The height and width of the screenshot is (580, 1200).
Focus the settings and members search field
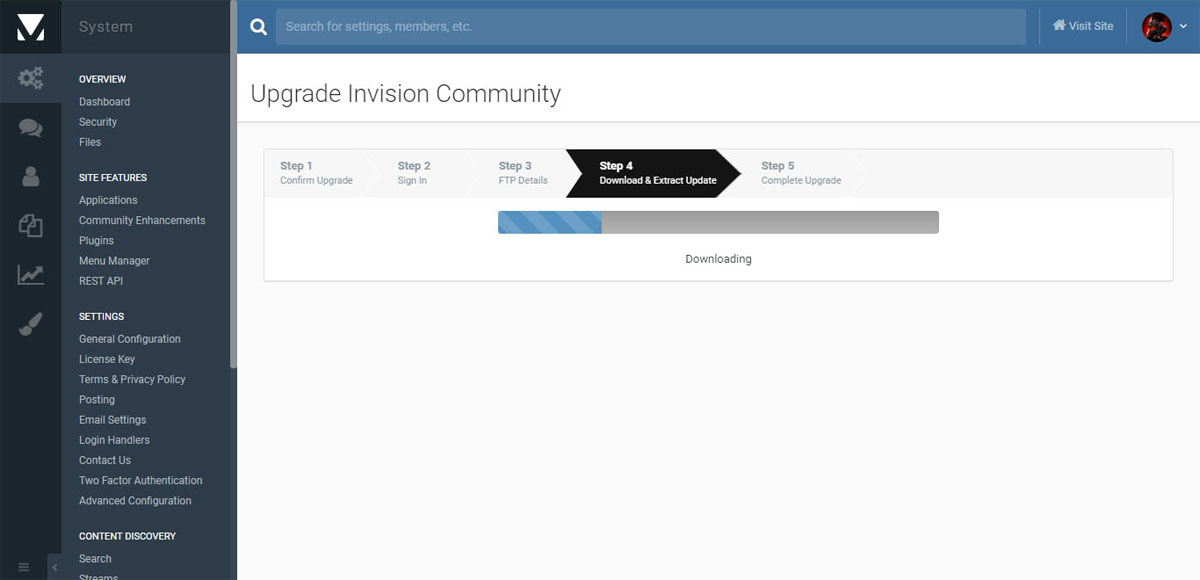point(650,27)
